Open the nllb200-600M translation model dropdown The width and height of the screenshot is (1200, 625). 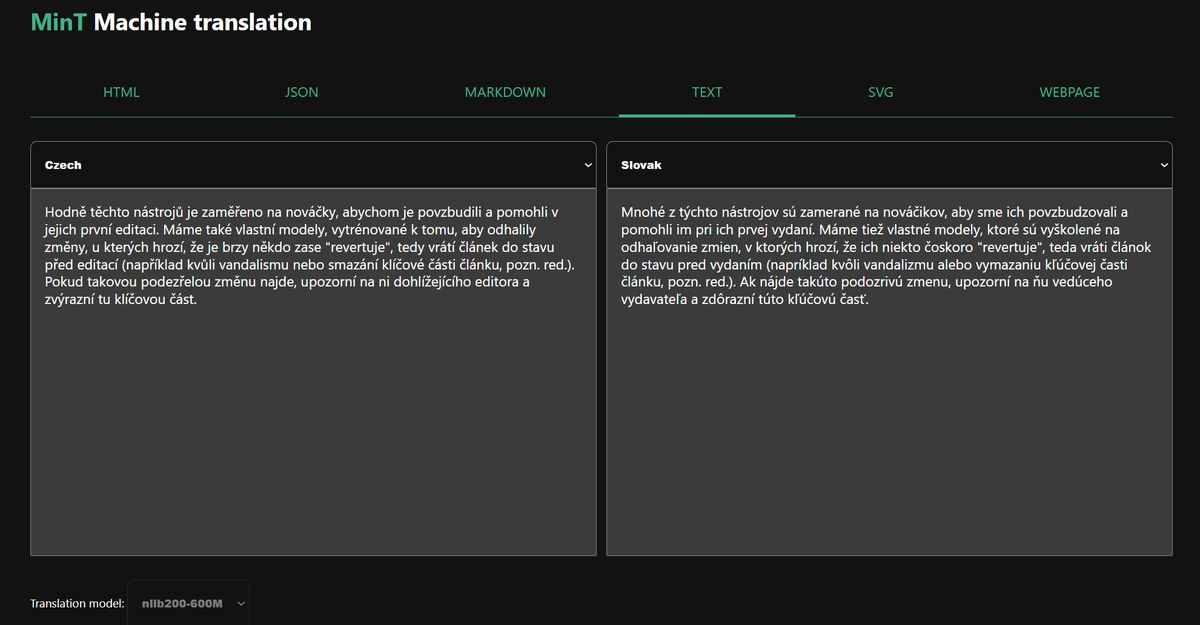coord(189,603)
